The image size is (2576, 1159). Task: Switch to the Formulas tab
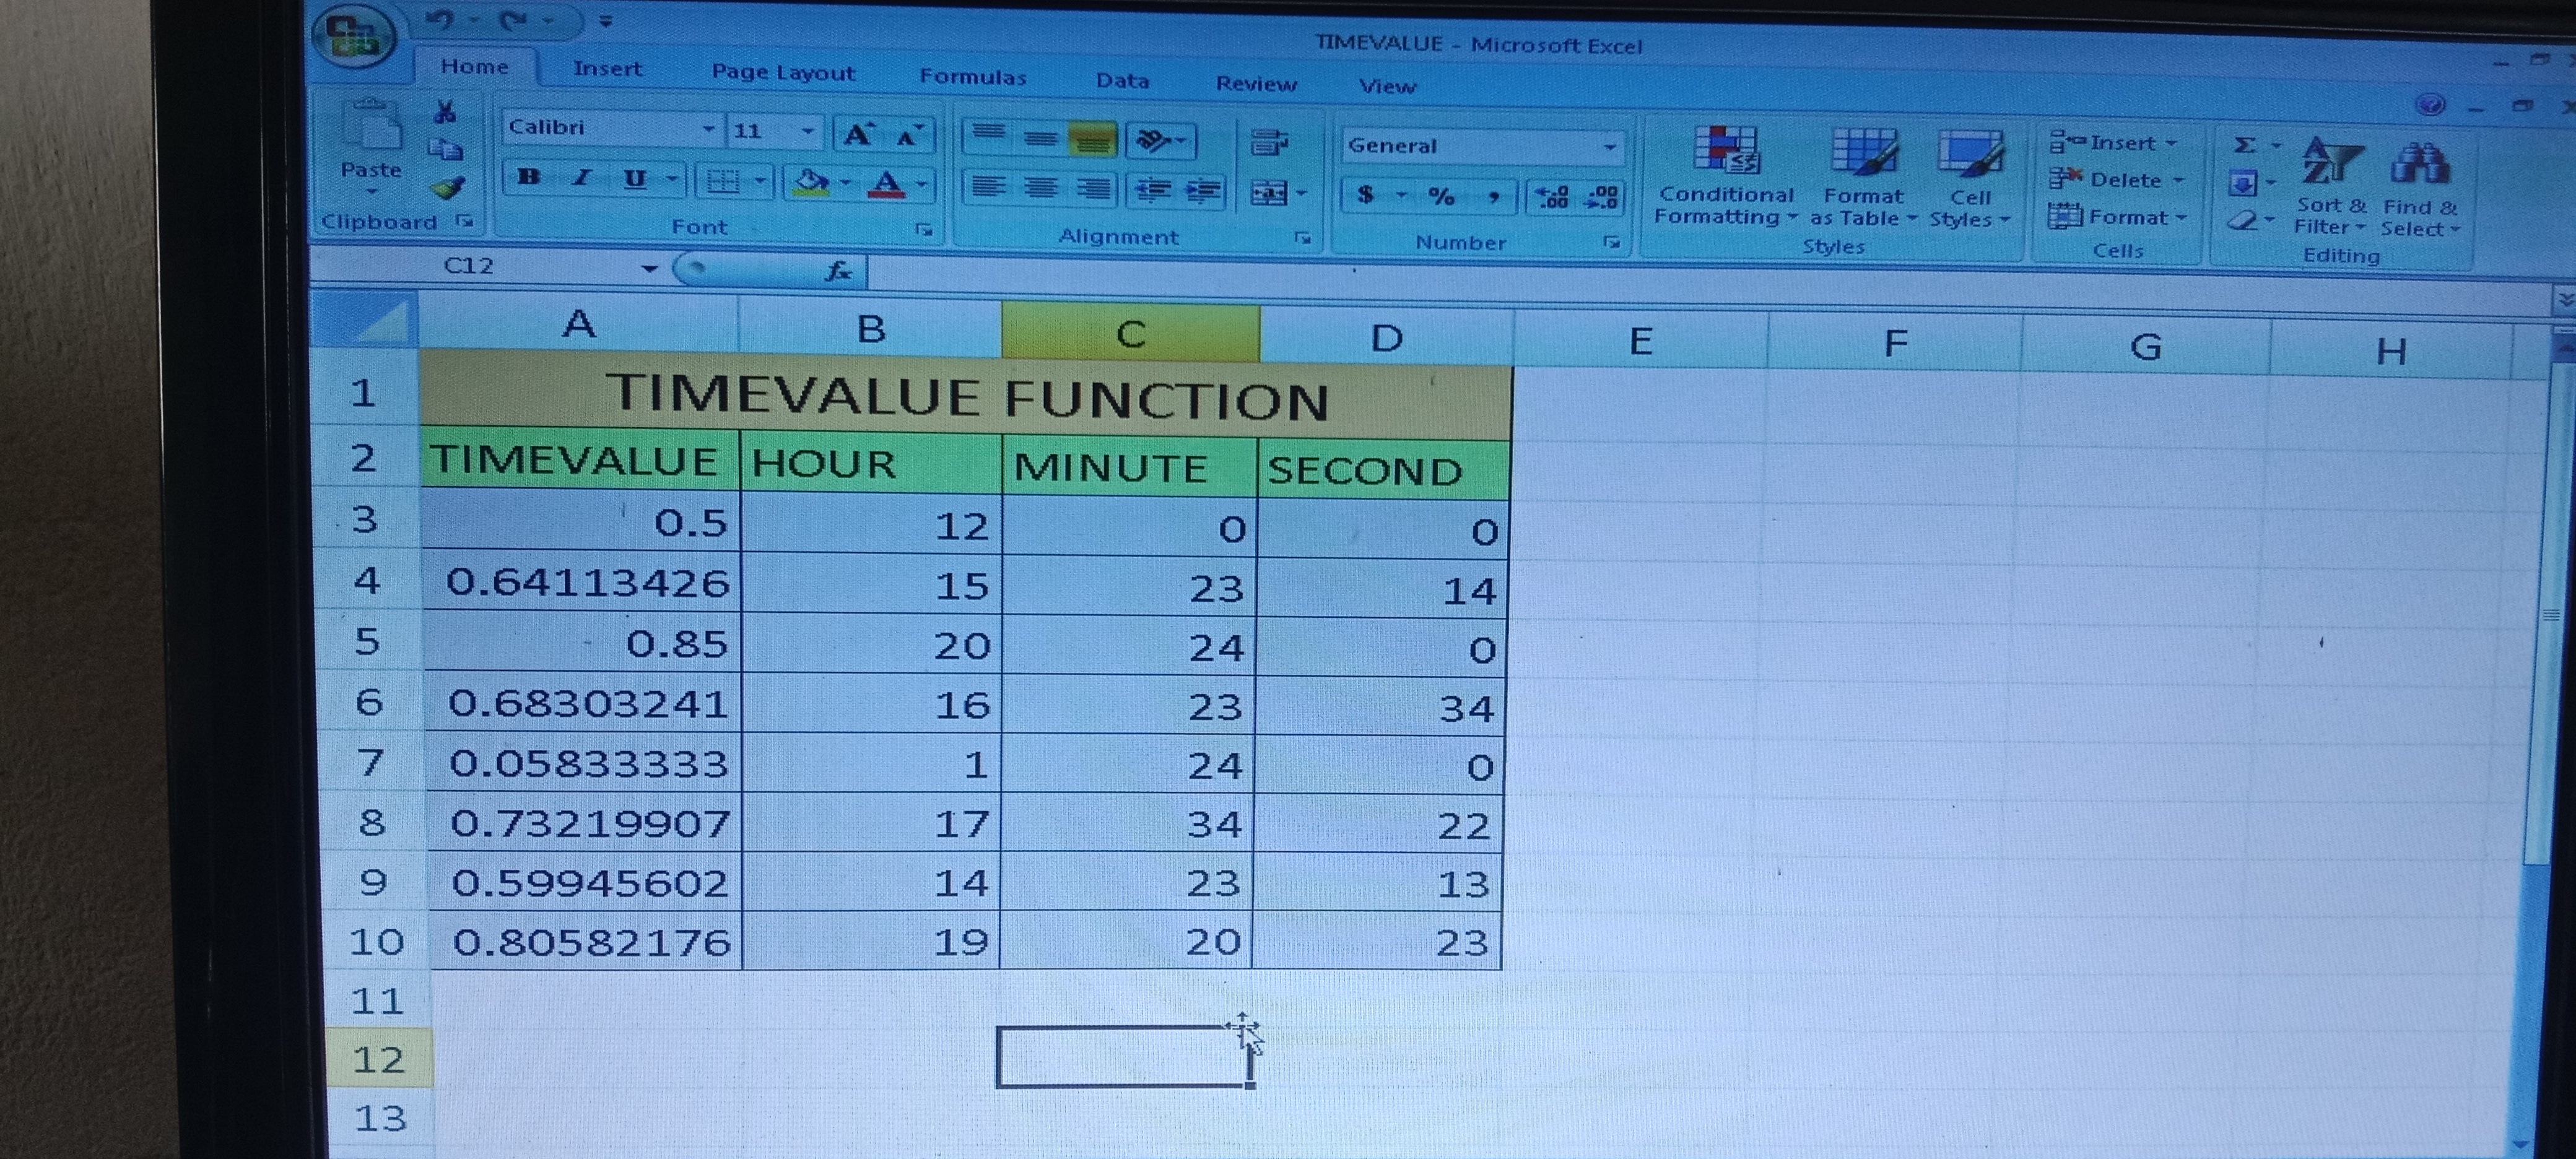pyautogui.click(x=972, y=77)
